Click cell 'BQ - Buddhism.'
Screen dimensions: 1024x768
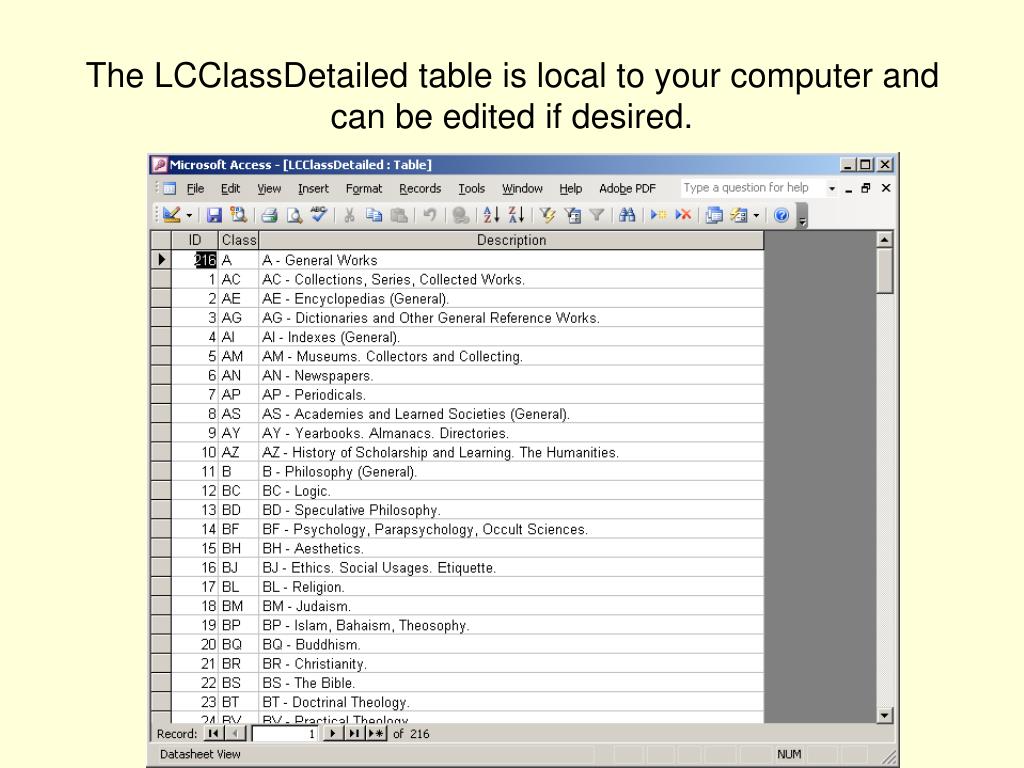pyautogui.click(x=511, y=644)
